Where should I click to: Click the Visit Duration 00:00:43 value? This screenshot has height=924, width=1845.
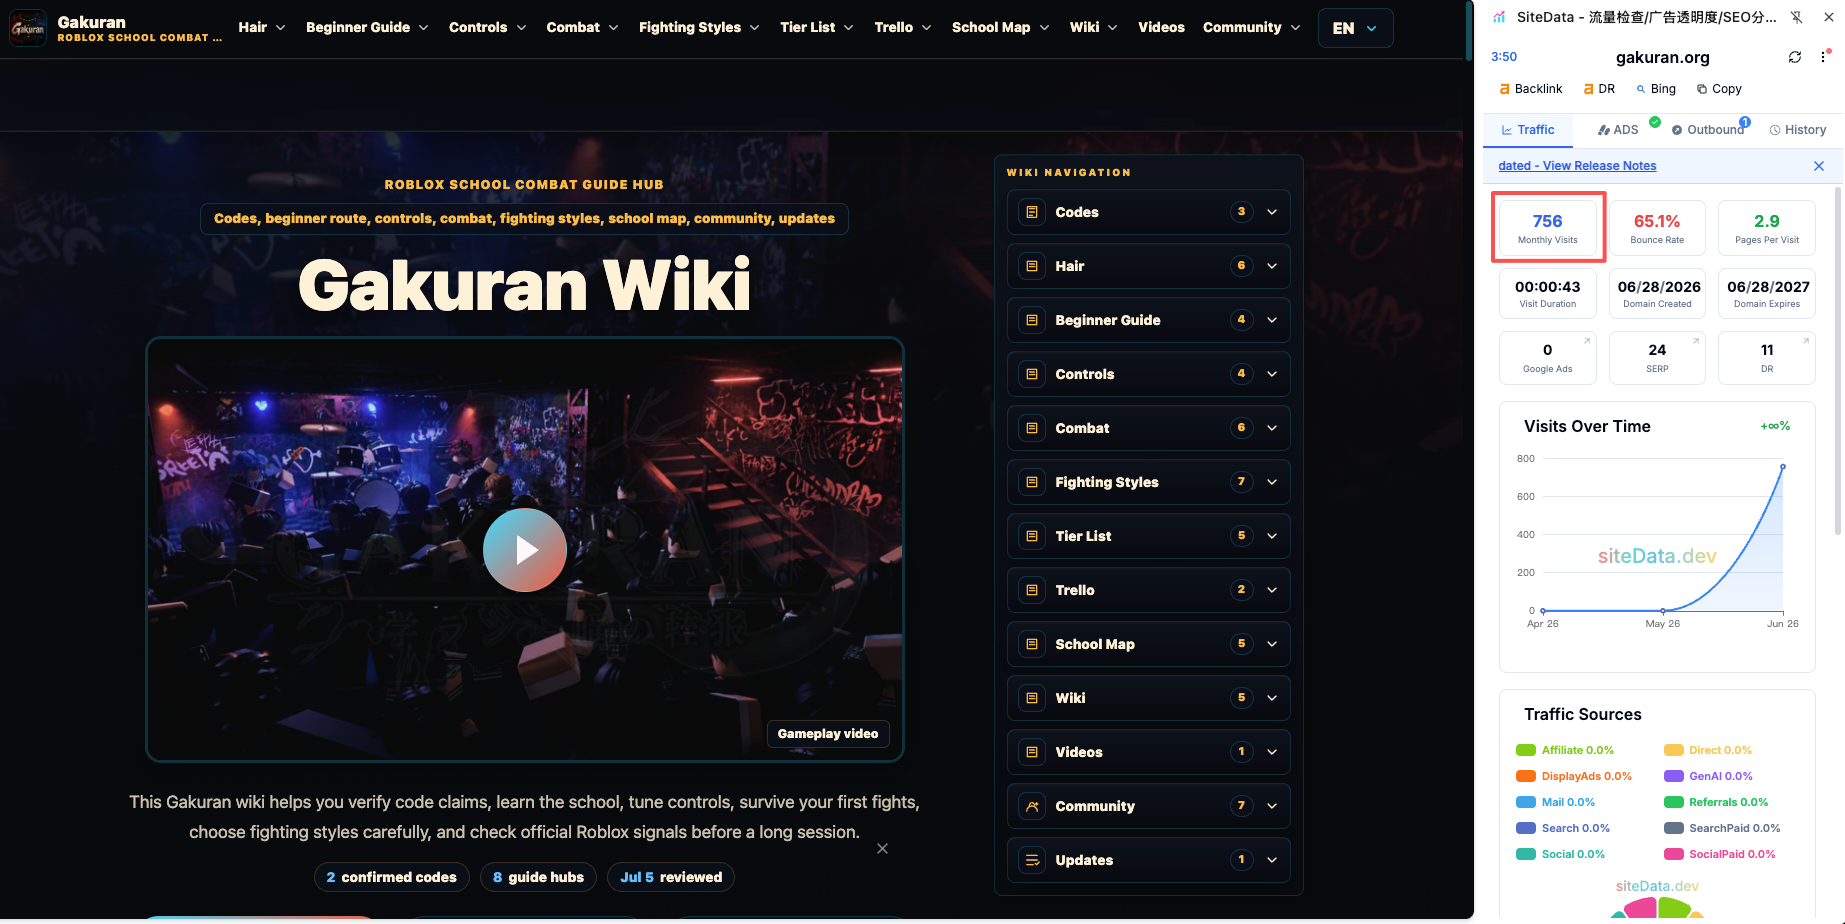point(1548,287)
